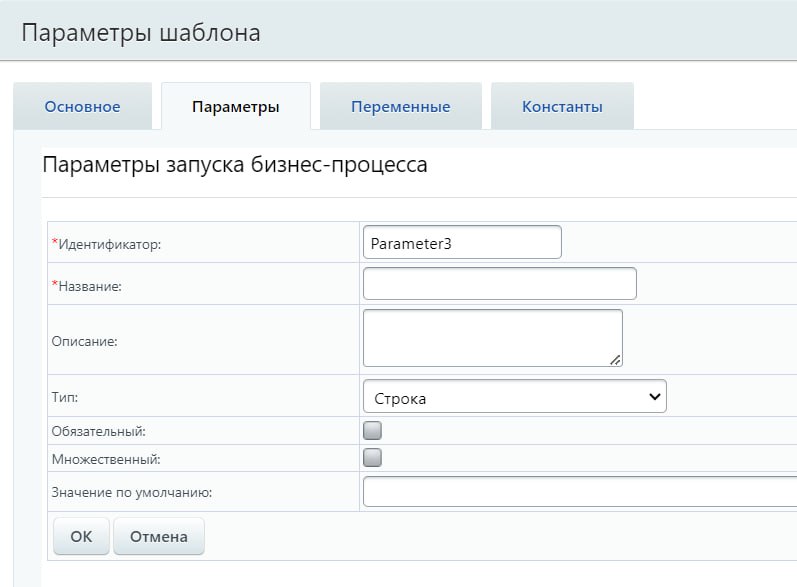Expand the Тип dropdown showing Строка
Image resolution: width=797 pixels, height=587 pixels.
point(514,397)
